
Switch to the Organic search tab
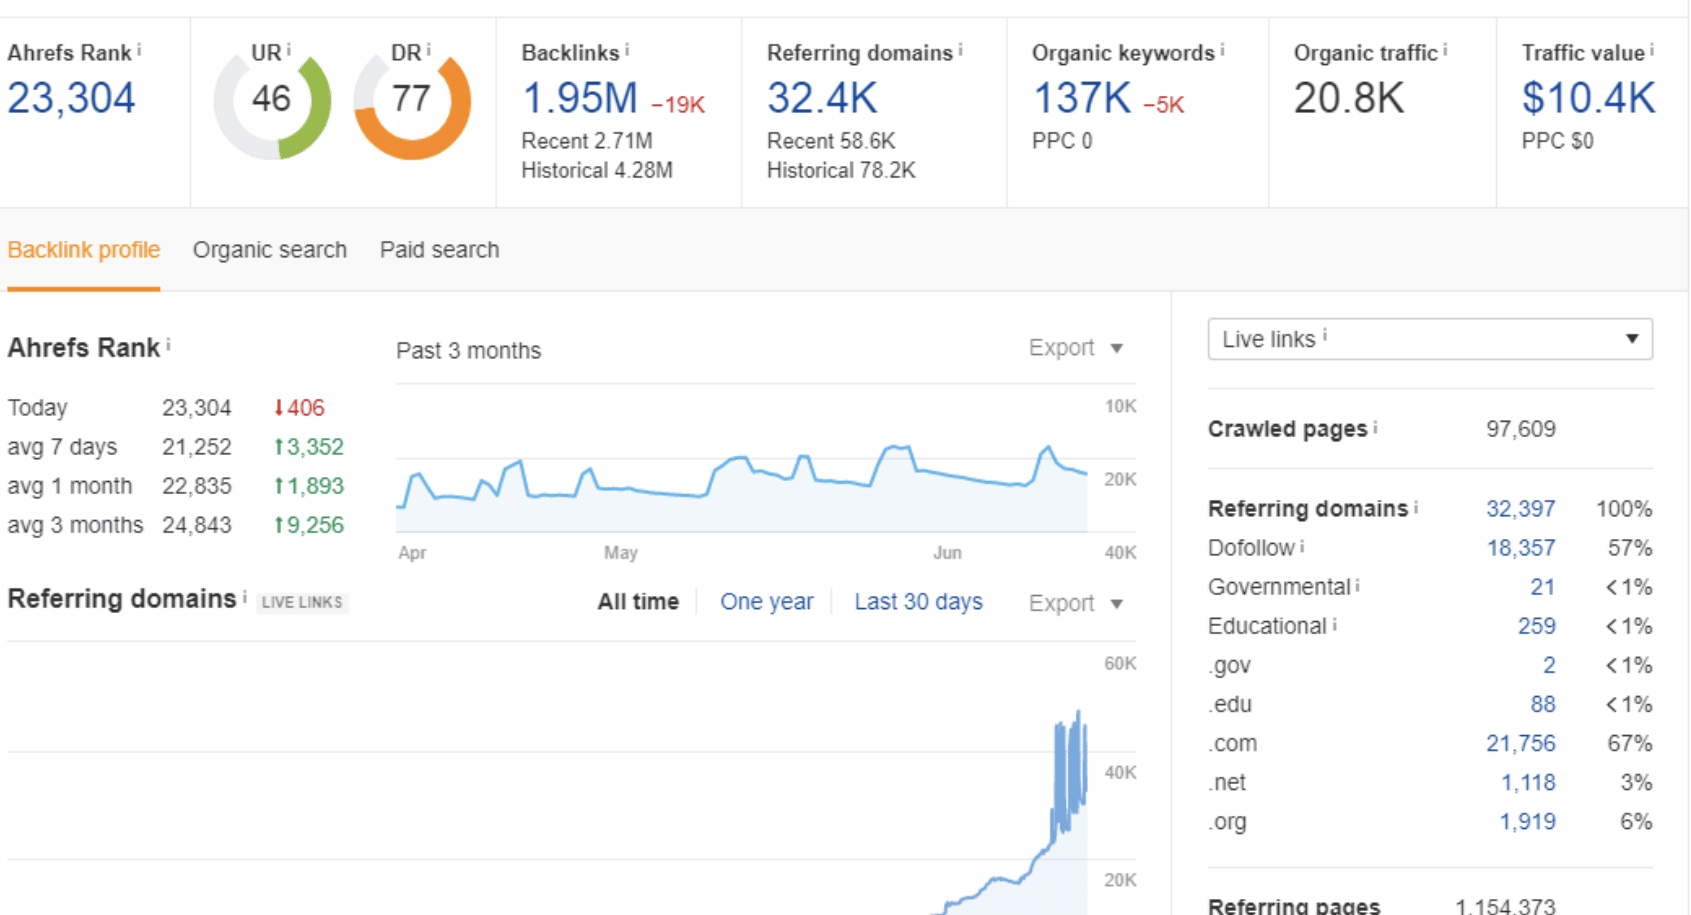(x=270, y=250)
